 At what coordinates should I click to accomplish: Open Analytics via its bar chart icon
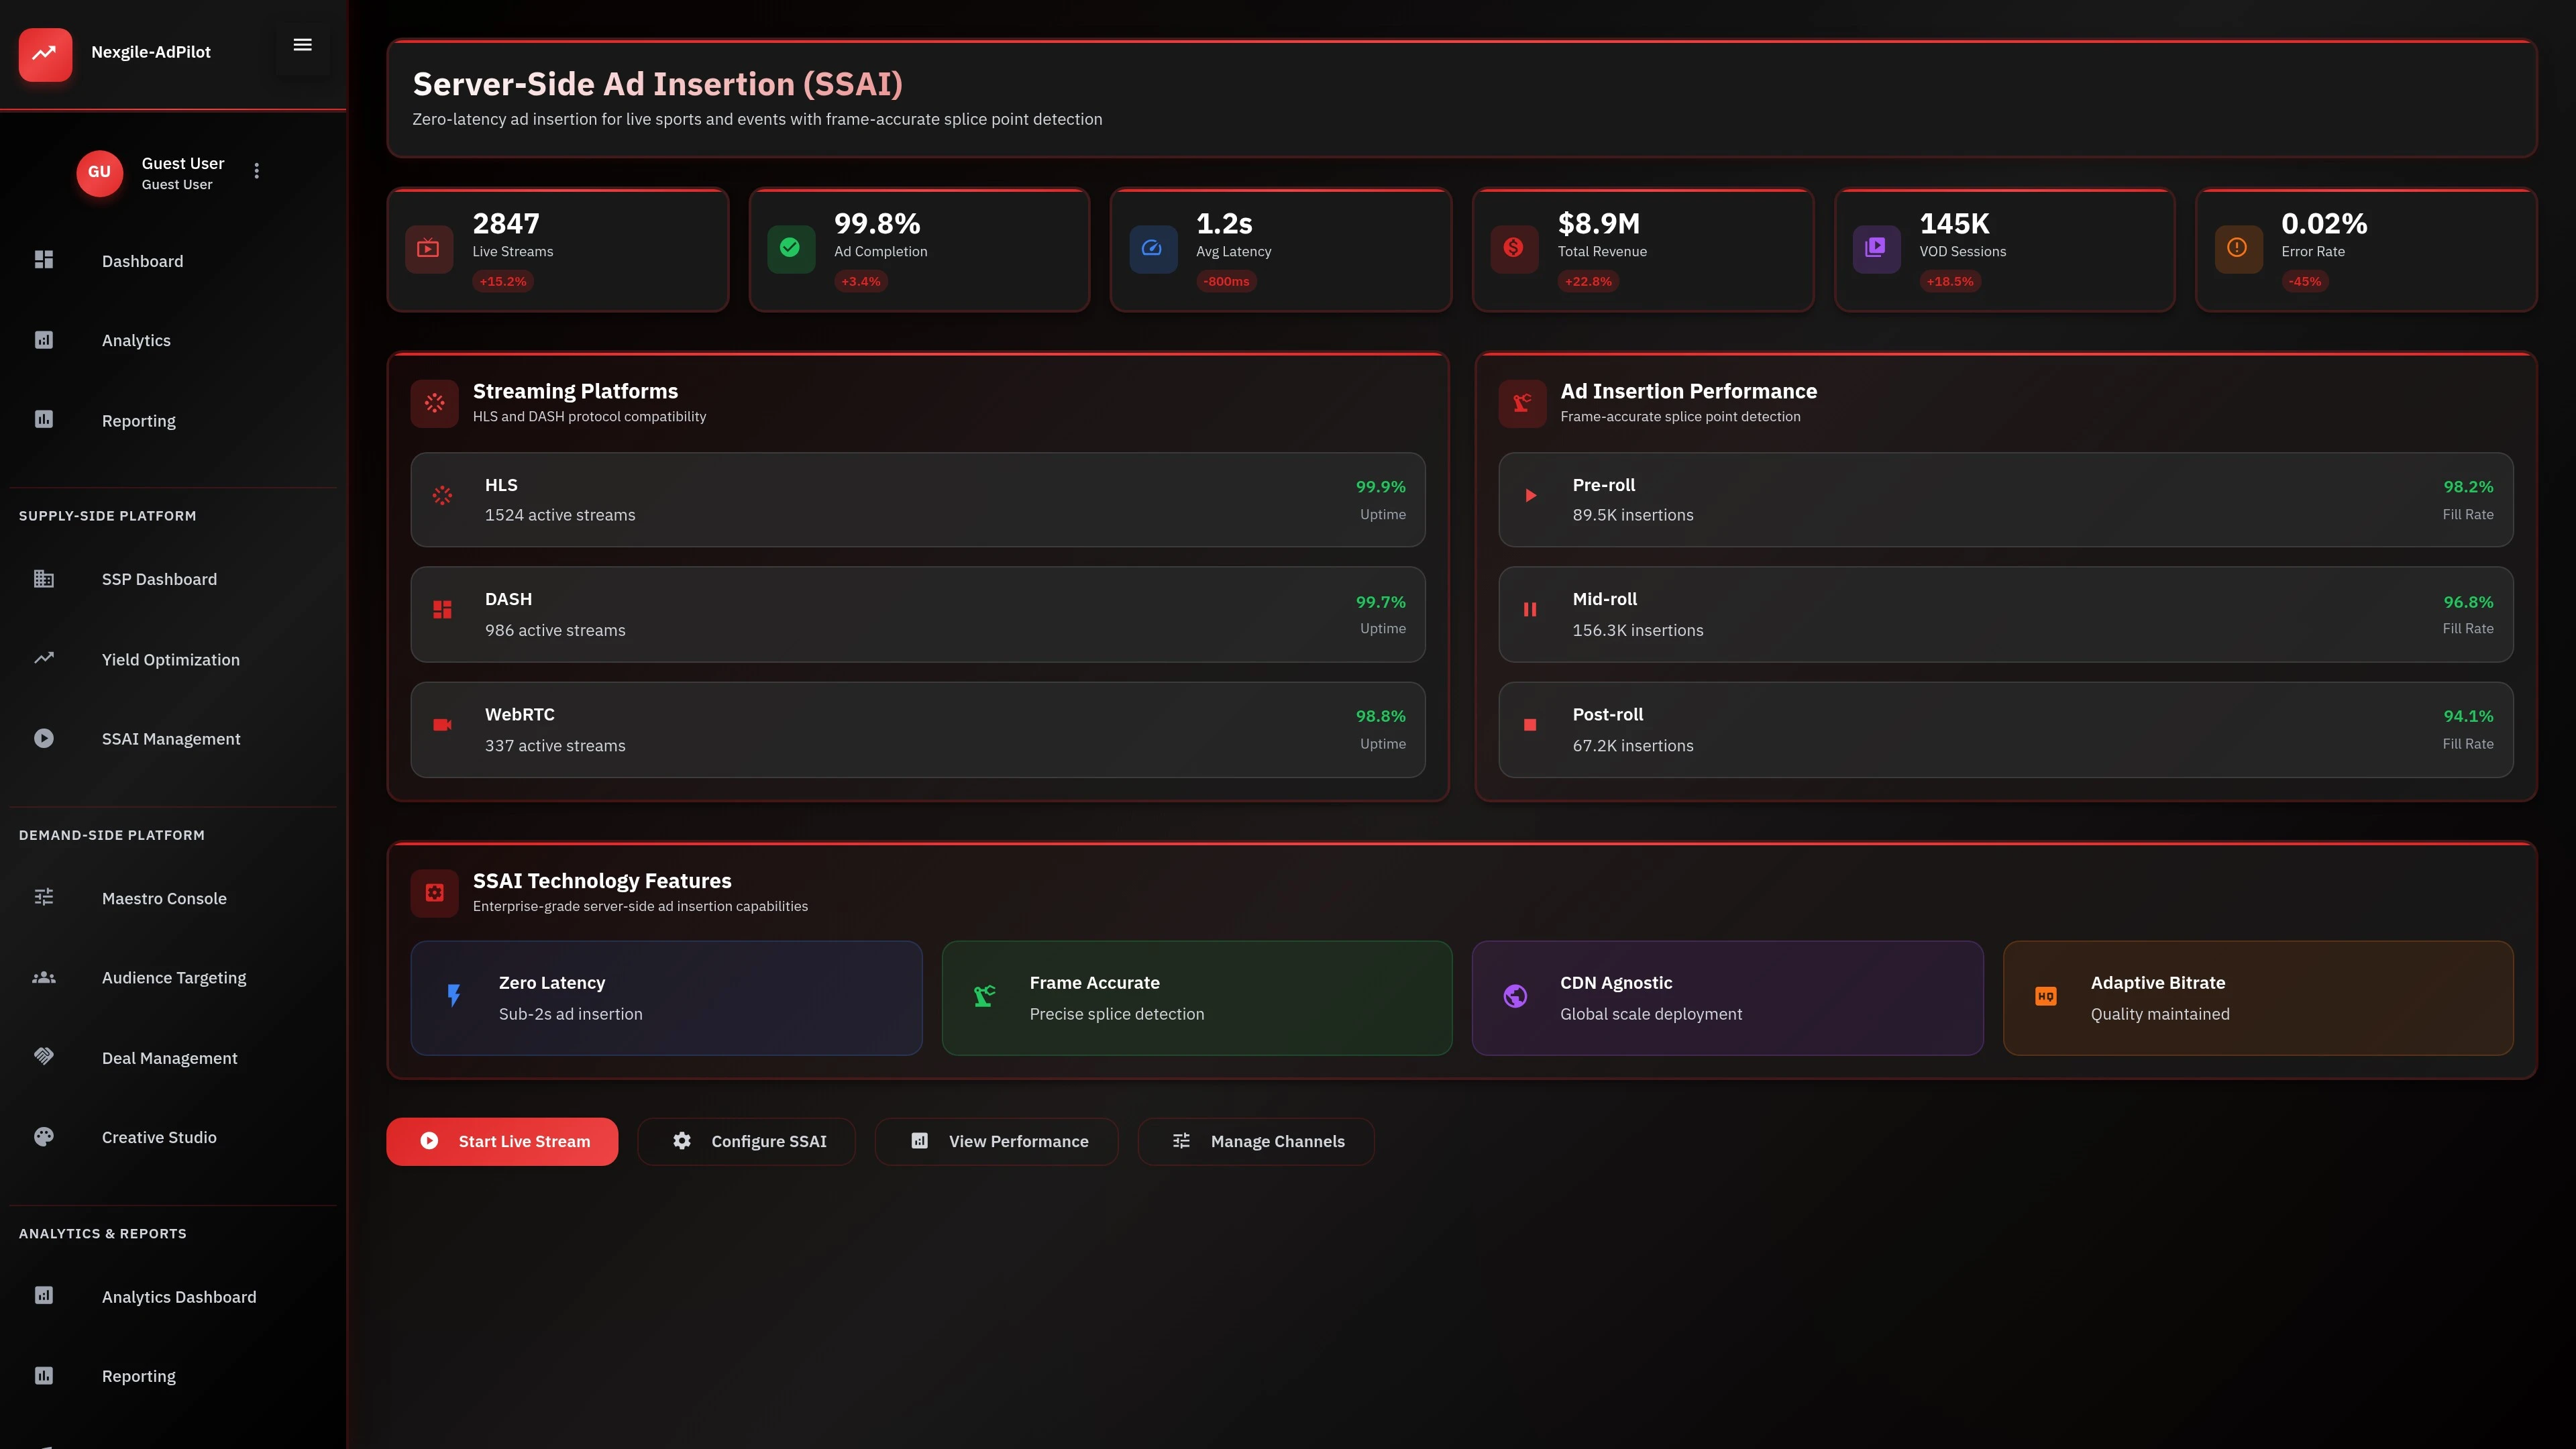[43, 340]
